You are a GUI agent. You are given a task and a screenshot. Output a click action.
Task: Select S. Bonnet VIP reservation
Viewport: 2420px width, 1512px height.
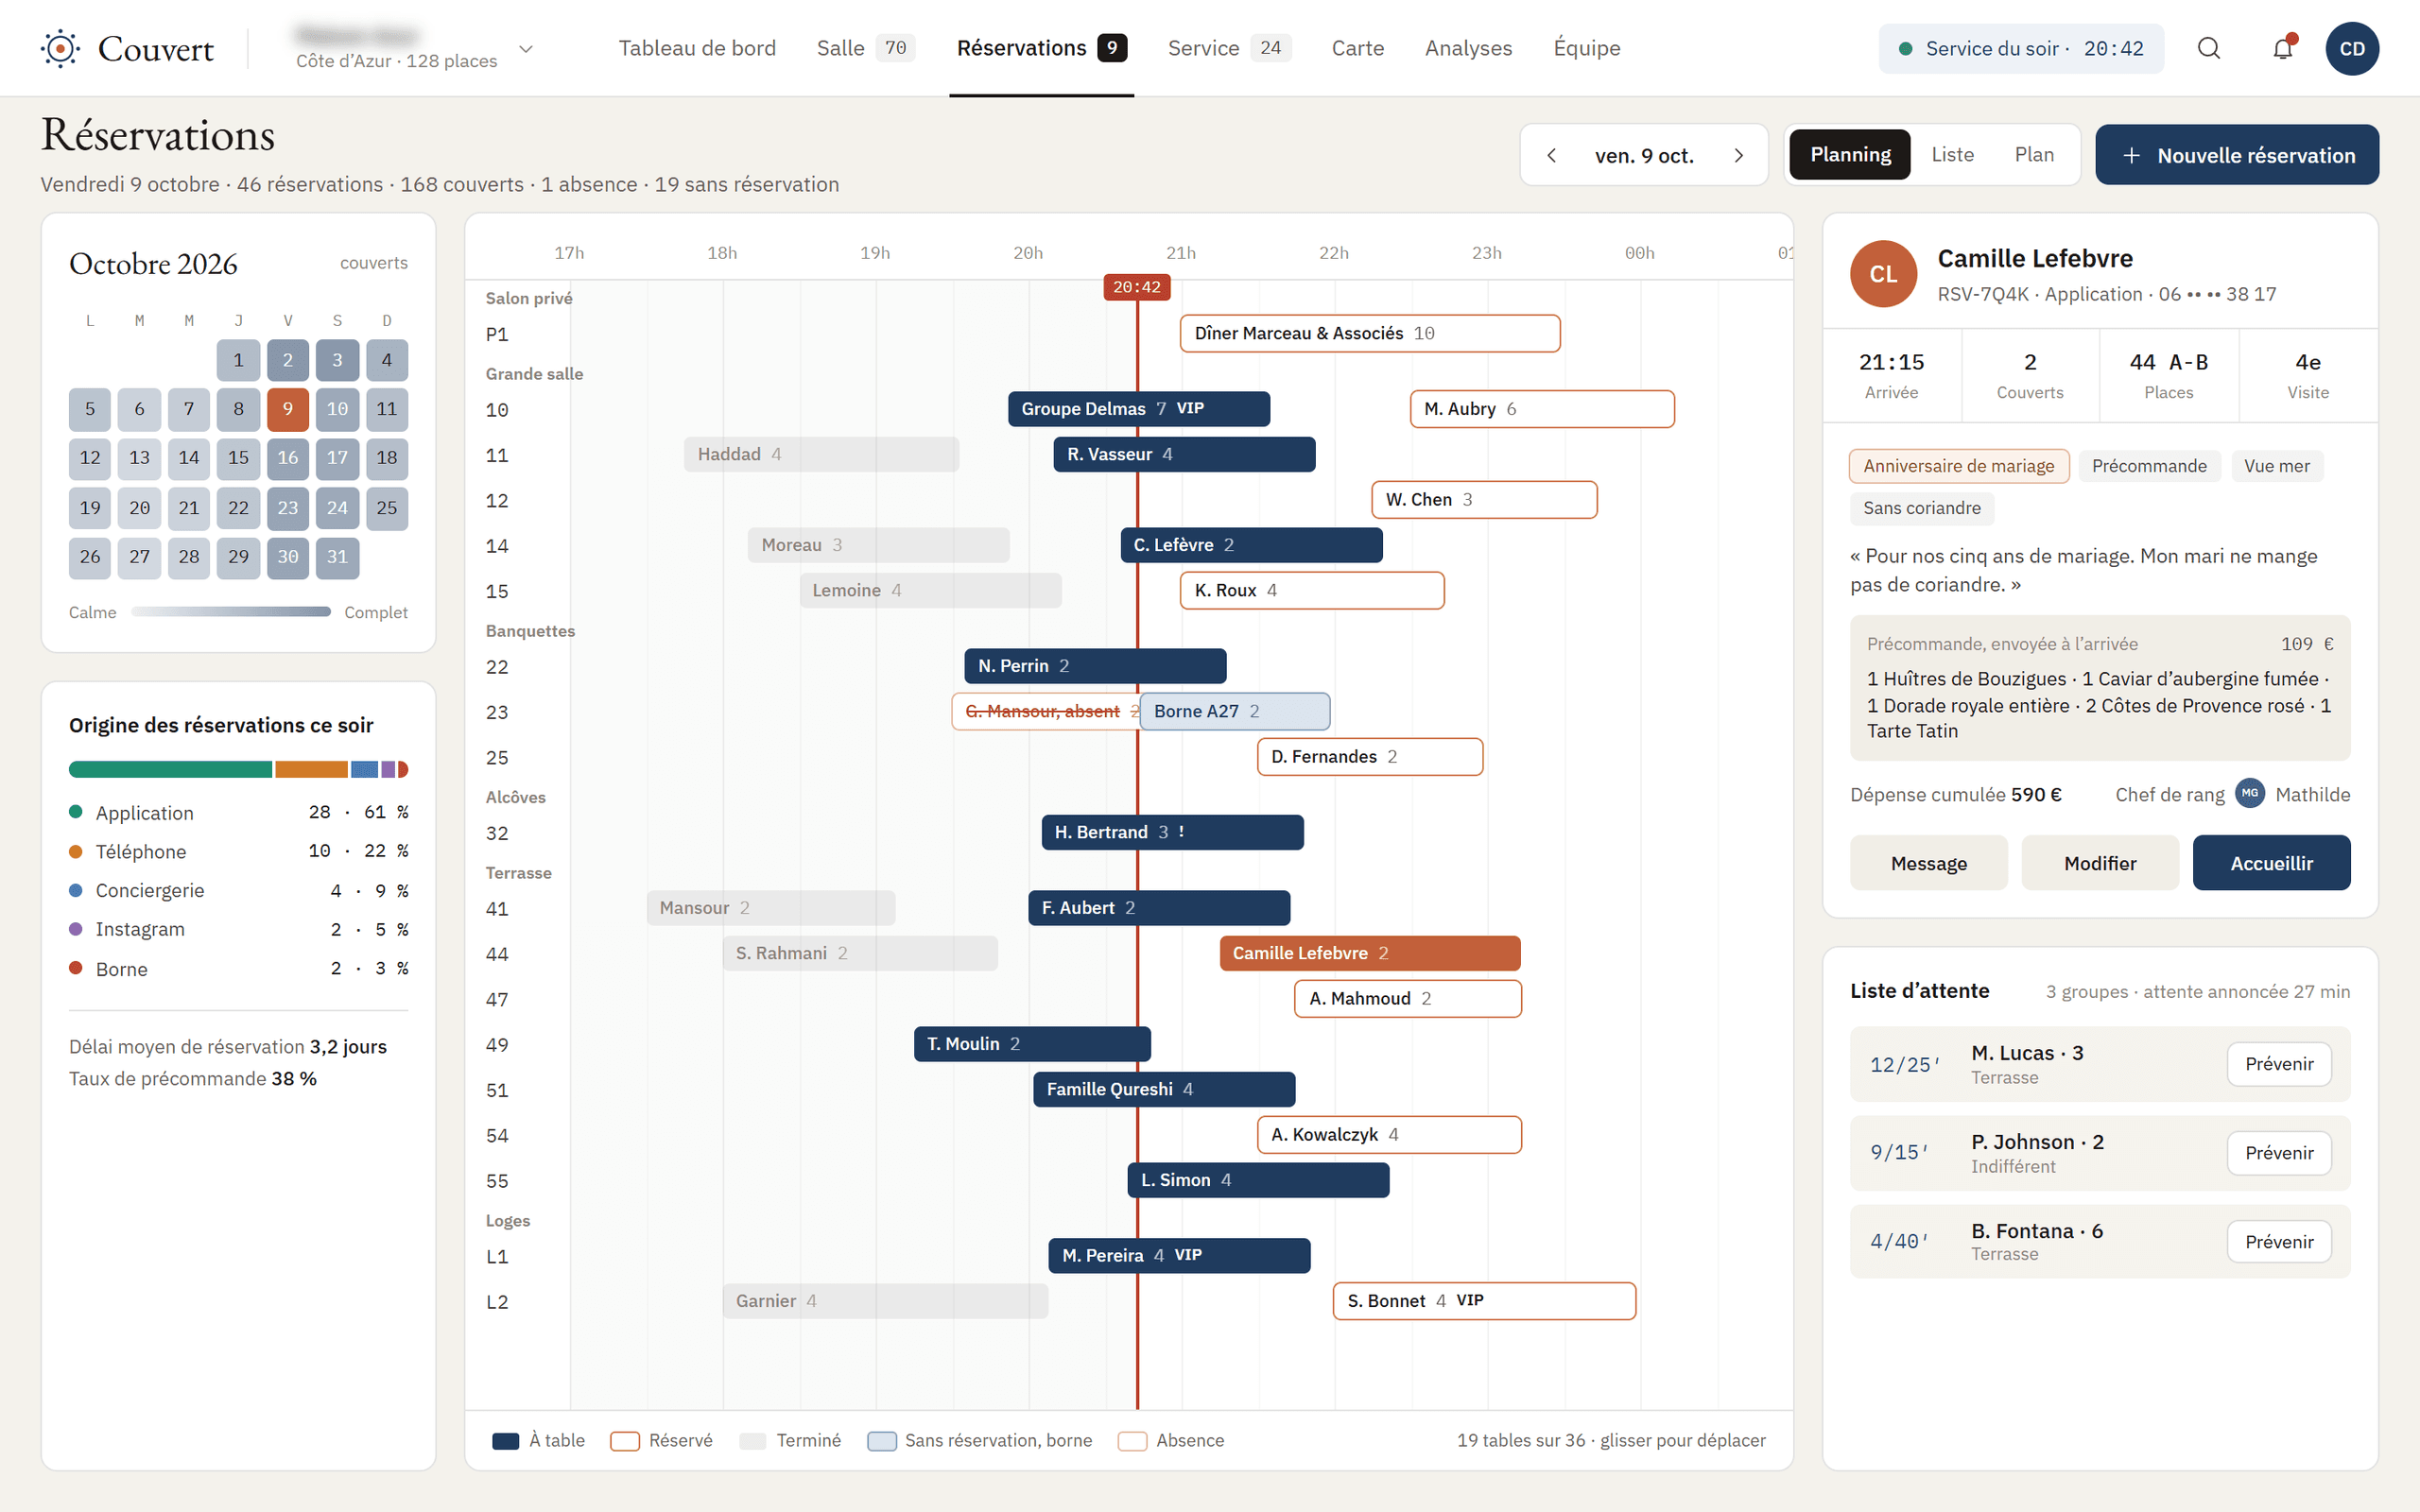tap(1484, 1301)
